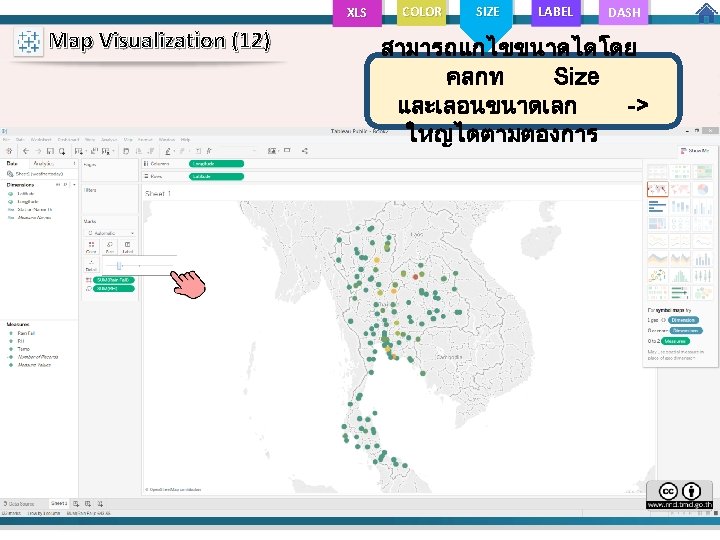This screenshot has height=540, width=720.
Task: Switch to the Analytics pane tab
Action: coord(43,163)
